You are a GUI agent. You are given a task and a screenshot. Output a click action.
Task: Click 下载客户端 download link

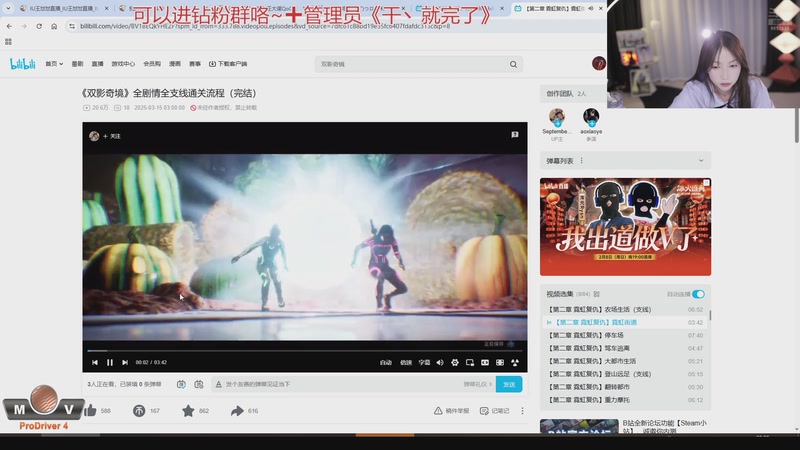tap(228, 64)
